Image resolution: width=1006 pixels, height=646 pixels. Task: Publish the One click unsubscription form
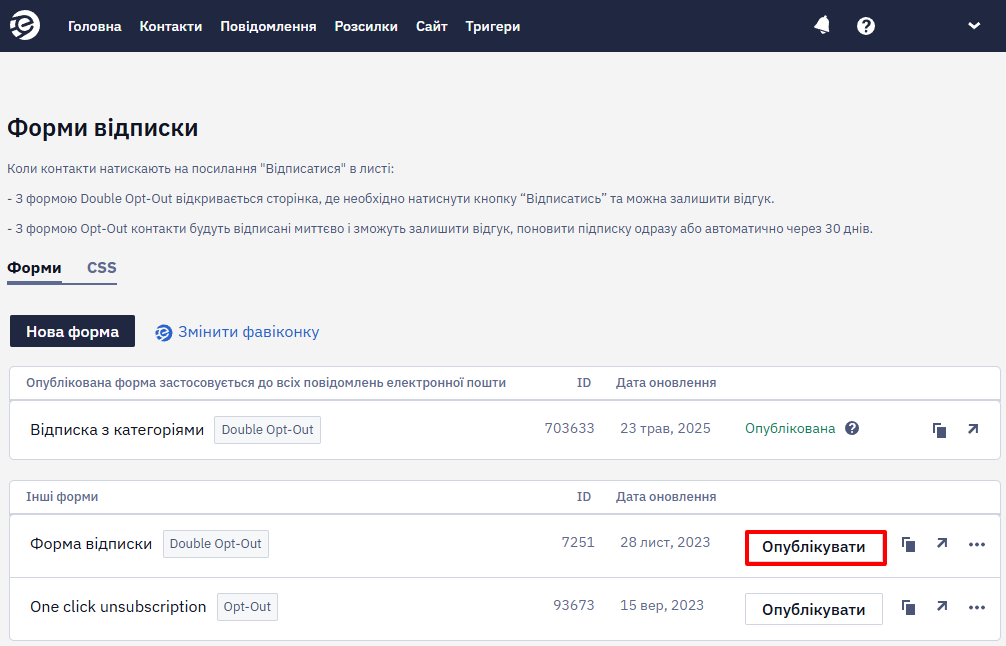(x=814, y=609)
